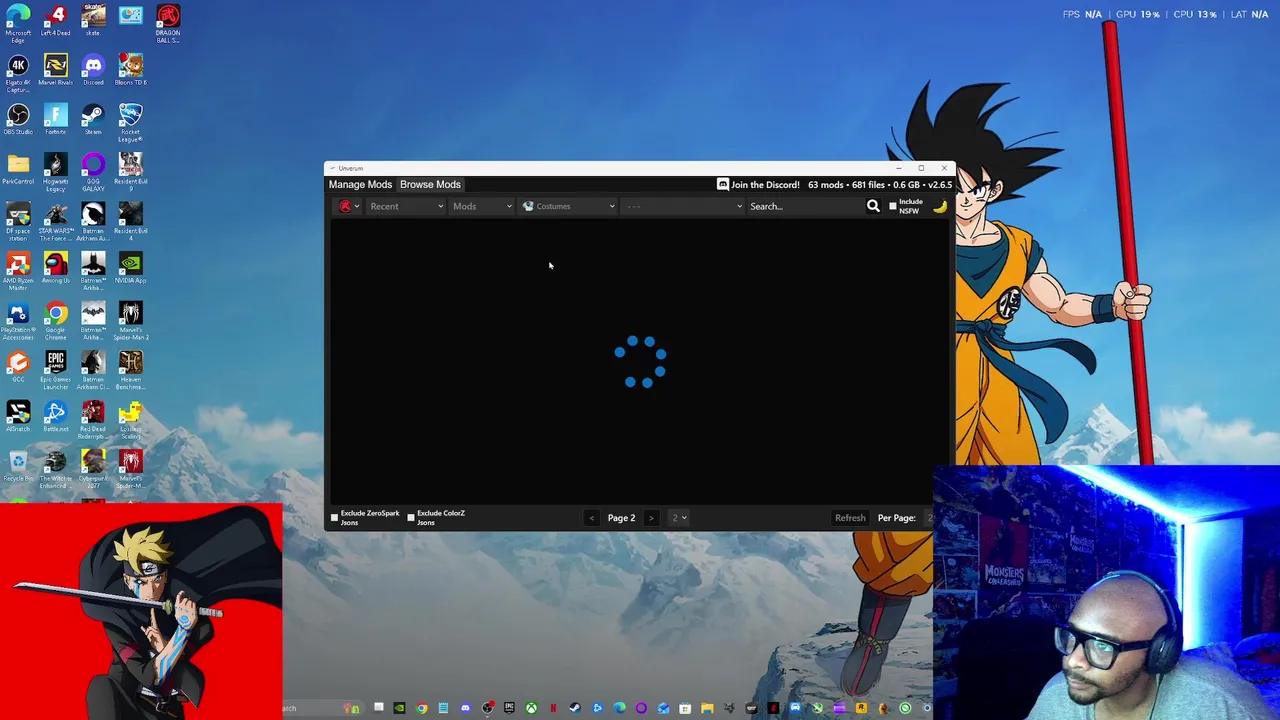Open AMD Ryzen Master desktop shortcut
The height and width of the screenshot is (720, 1280).
18,271
